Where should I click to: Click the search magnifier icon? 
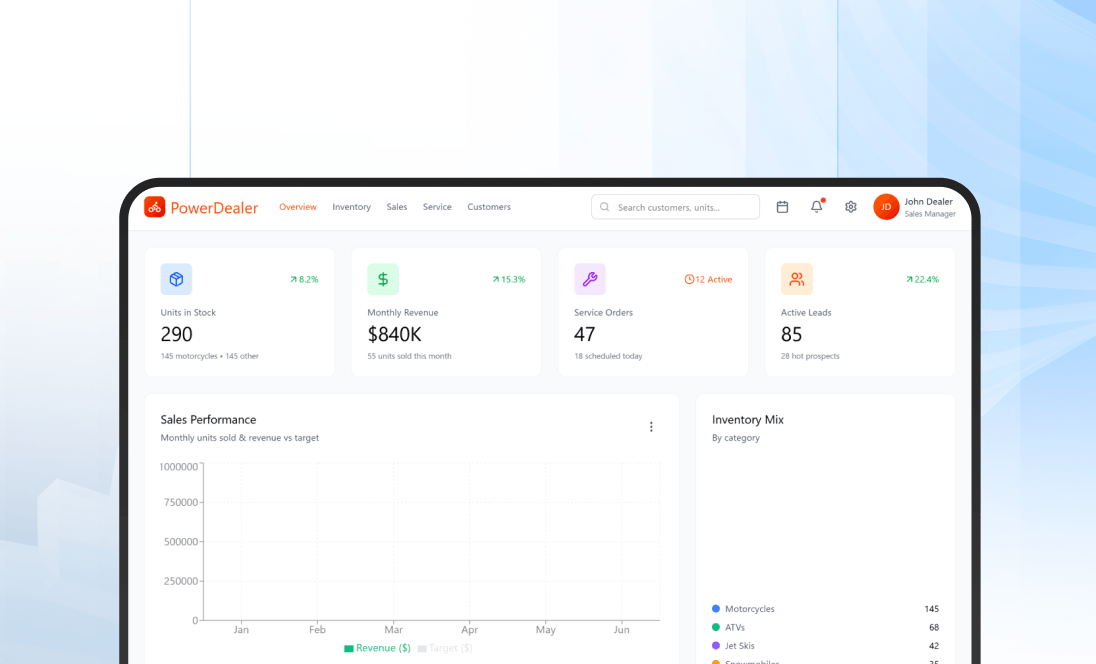pyautogui.click(x=605, y=207)
